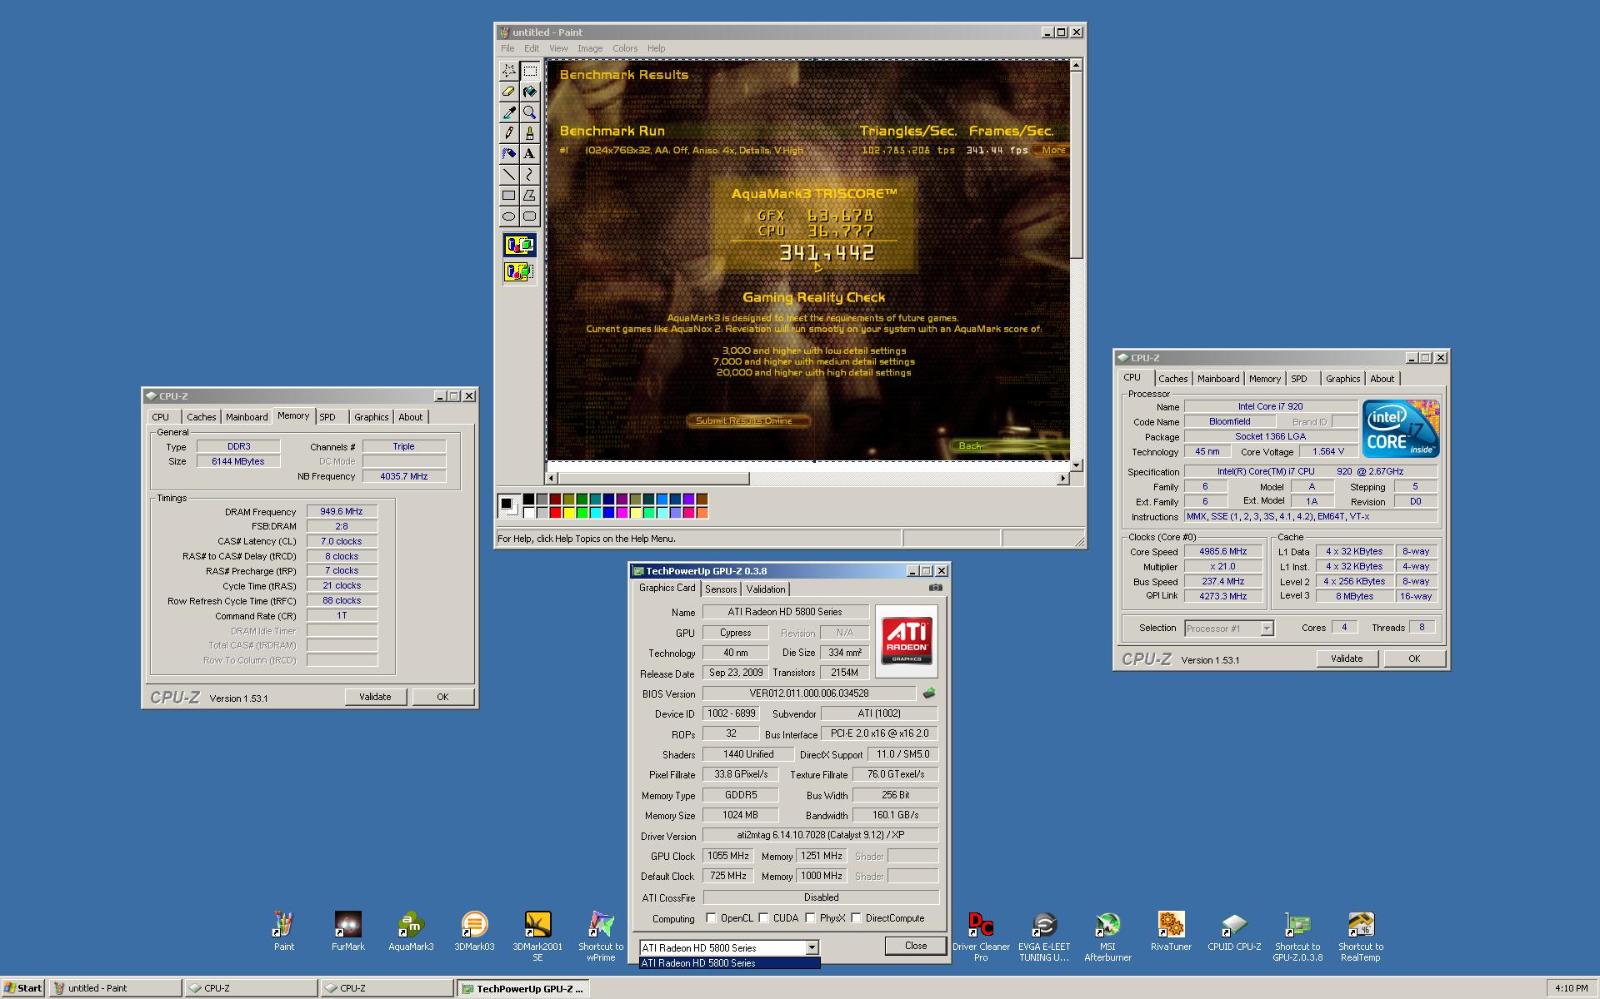Switch to untitled - Paint taskbar button
1600x999 pixels.
[116, 988]
